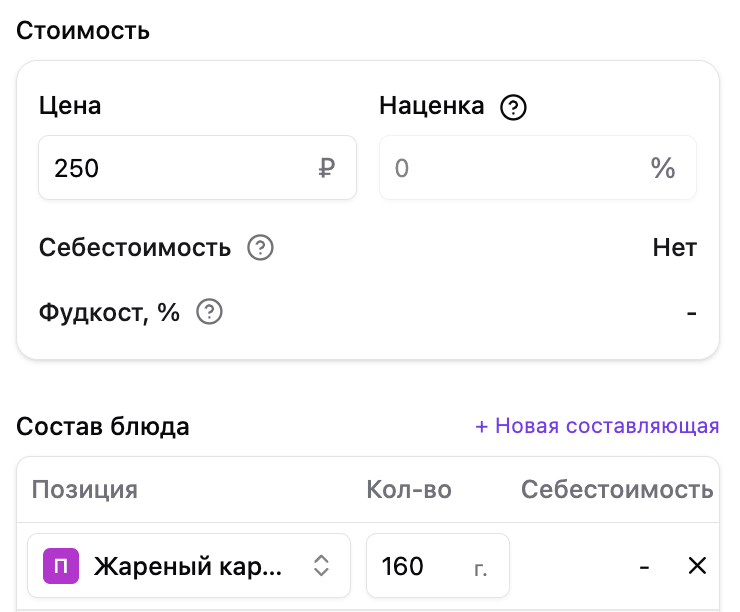Focus the Наценка percent input field
Viewport: 740px width, 612px height.
[538, 168]
